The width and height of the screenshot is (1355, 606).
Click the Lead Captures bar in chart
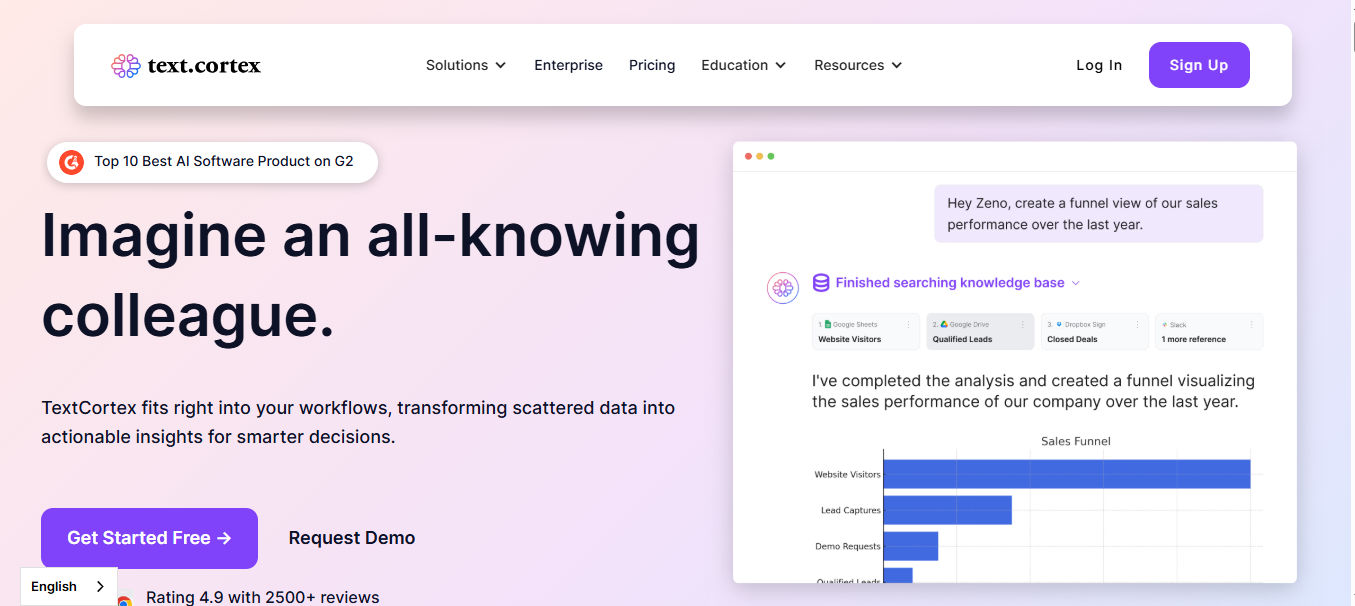(x=948, y=510)
